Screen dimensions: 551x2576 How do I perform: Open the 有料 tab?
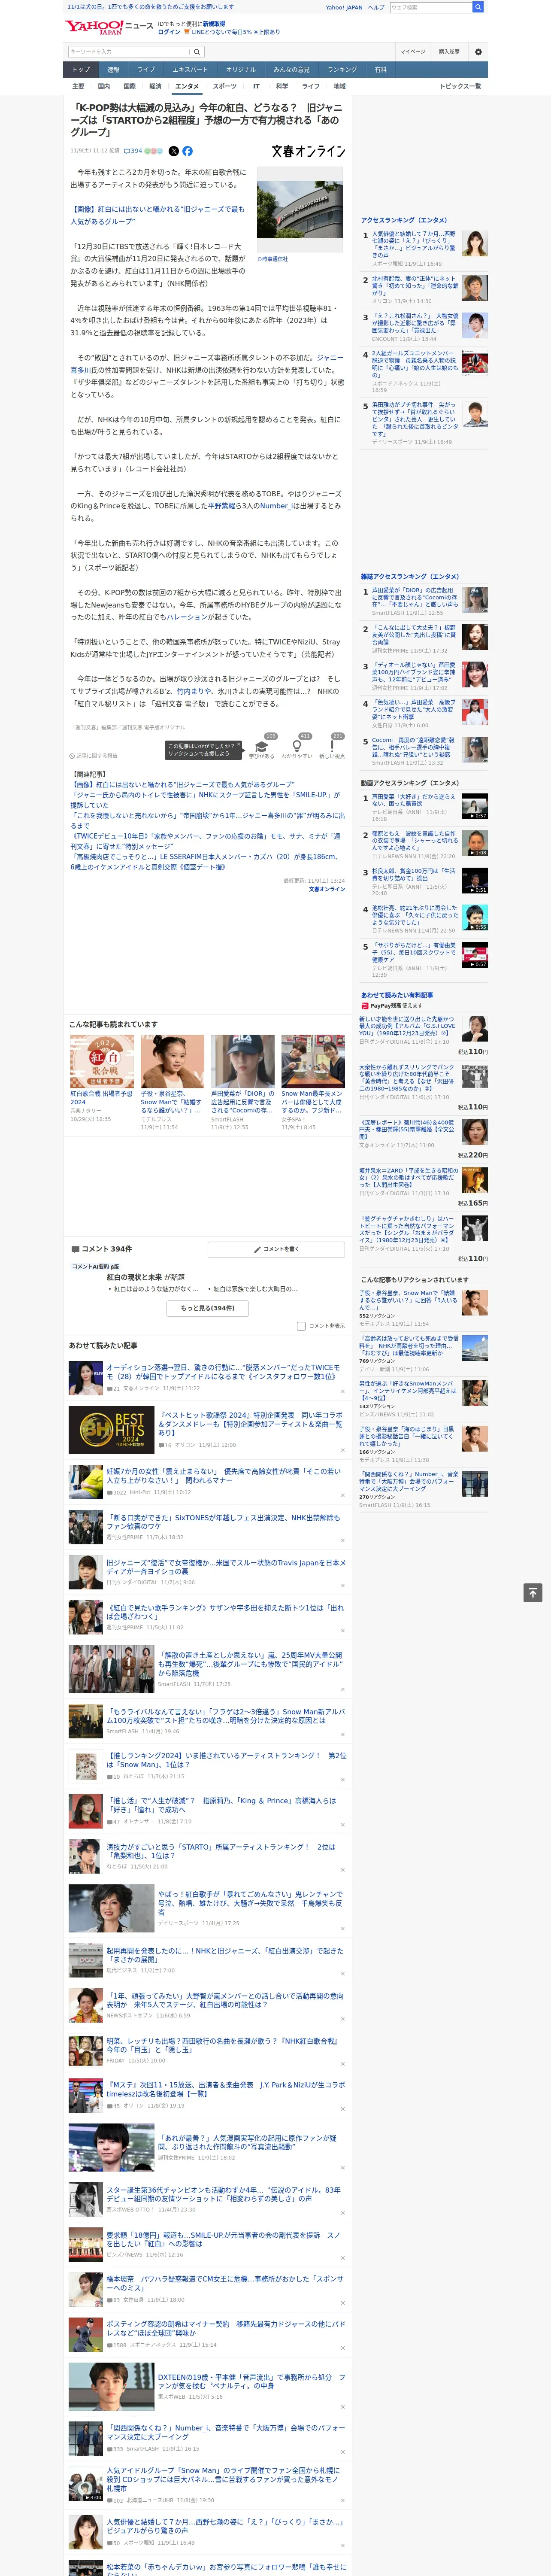tap(380, 70)
